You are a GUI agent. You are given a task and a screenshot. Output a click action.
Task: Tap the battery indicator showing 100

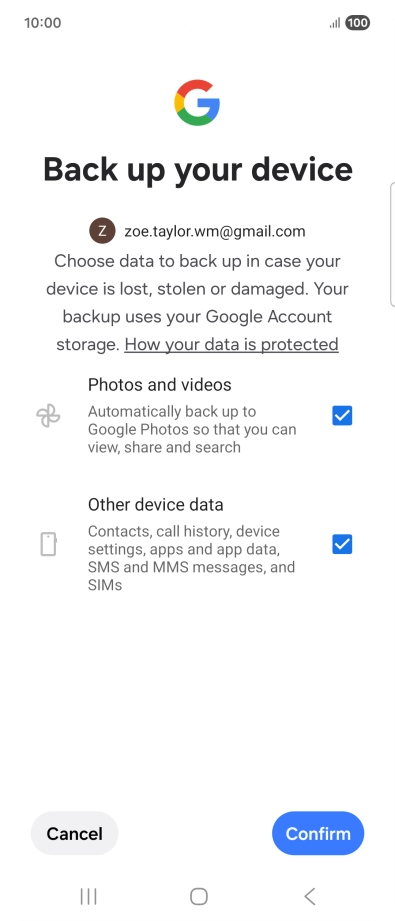coord(357,23)
